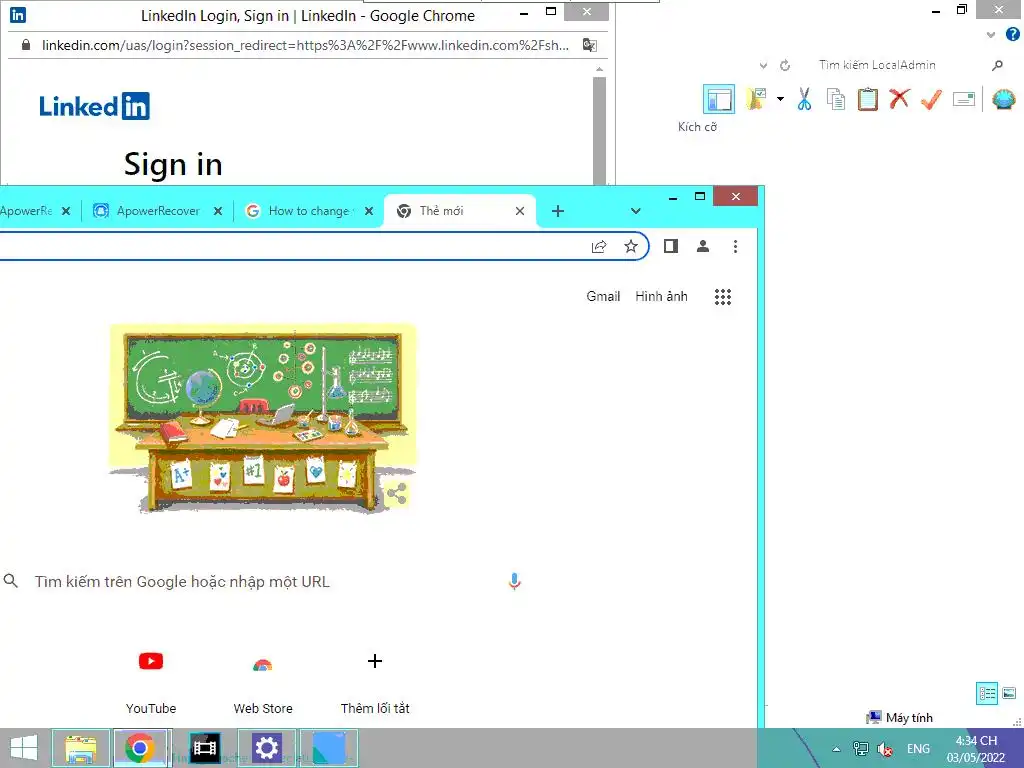
Task: Open the explorer help question mark
Action: [x=1012, y=34]
